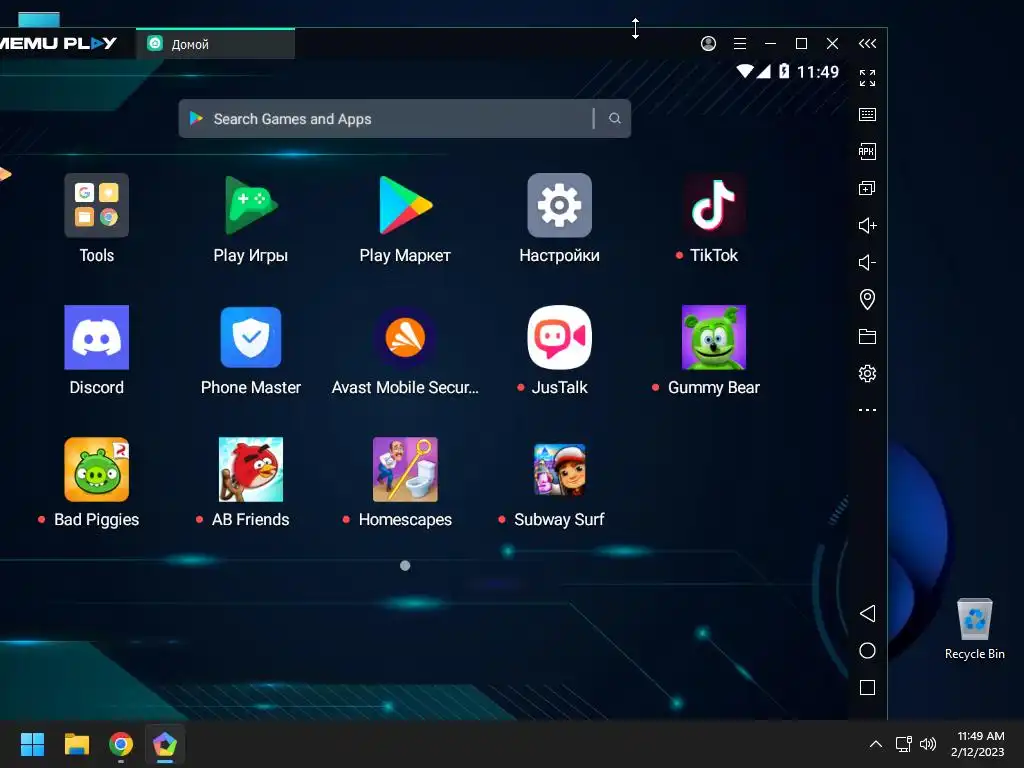Screen dimensions: 1024x768
Task: Expand hidden system tray icons
Action: click(876, 744)
